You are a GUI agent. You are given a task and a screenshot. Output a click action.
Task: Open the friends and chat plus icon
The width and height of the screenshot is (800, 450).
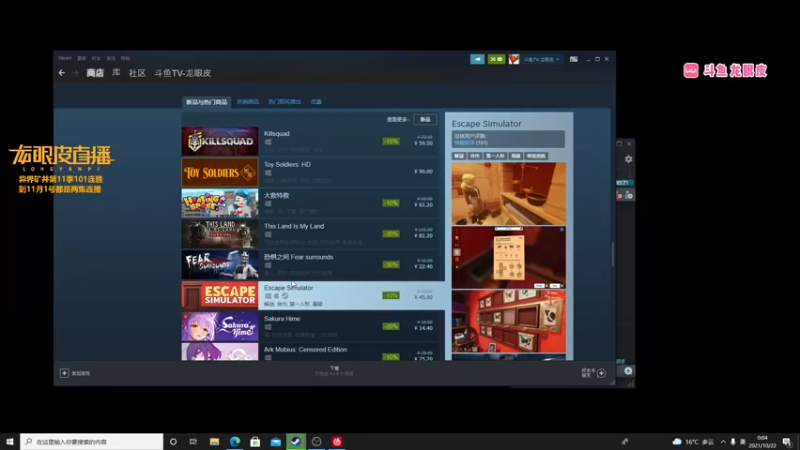point(602,373)
